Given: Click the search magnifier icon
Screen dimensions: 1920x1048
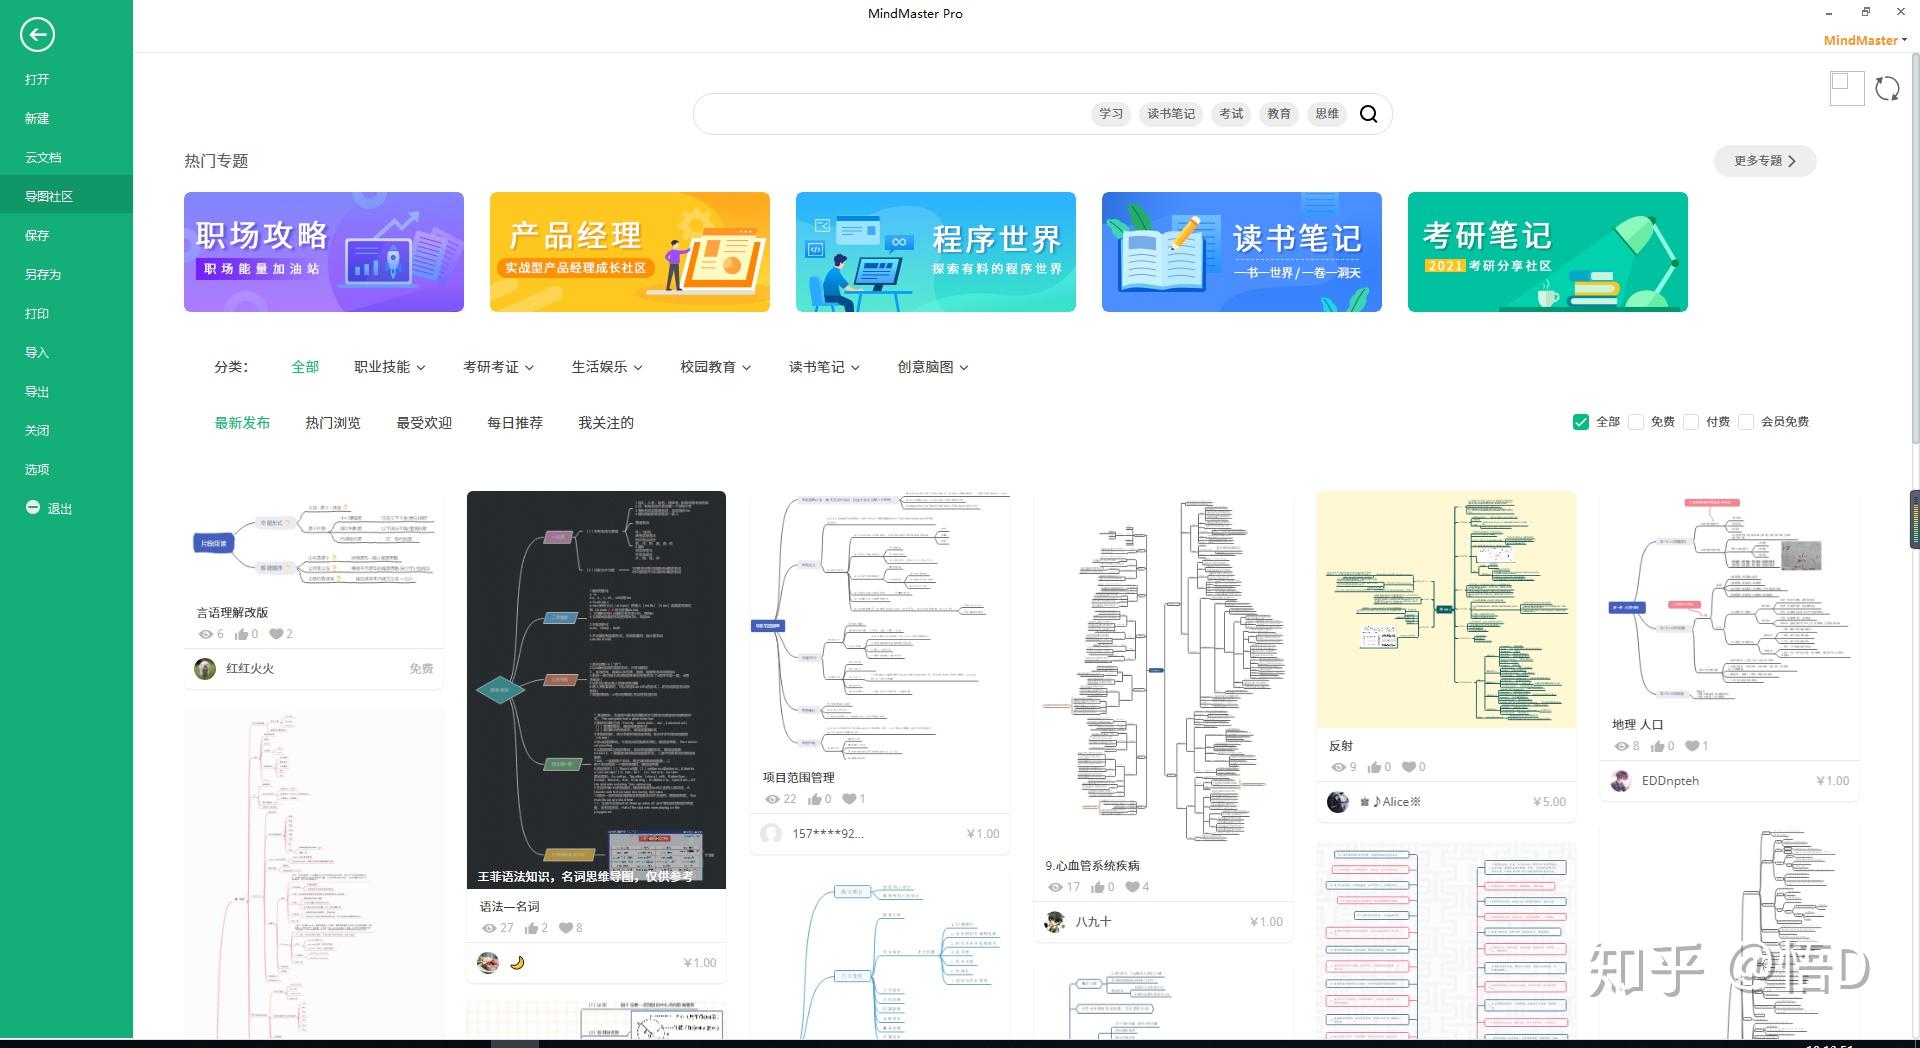Looking at the screenshot, I should point(1369,114).
